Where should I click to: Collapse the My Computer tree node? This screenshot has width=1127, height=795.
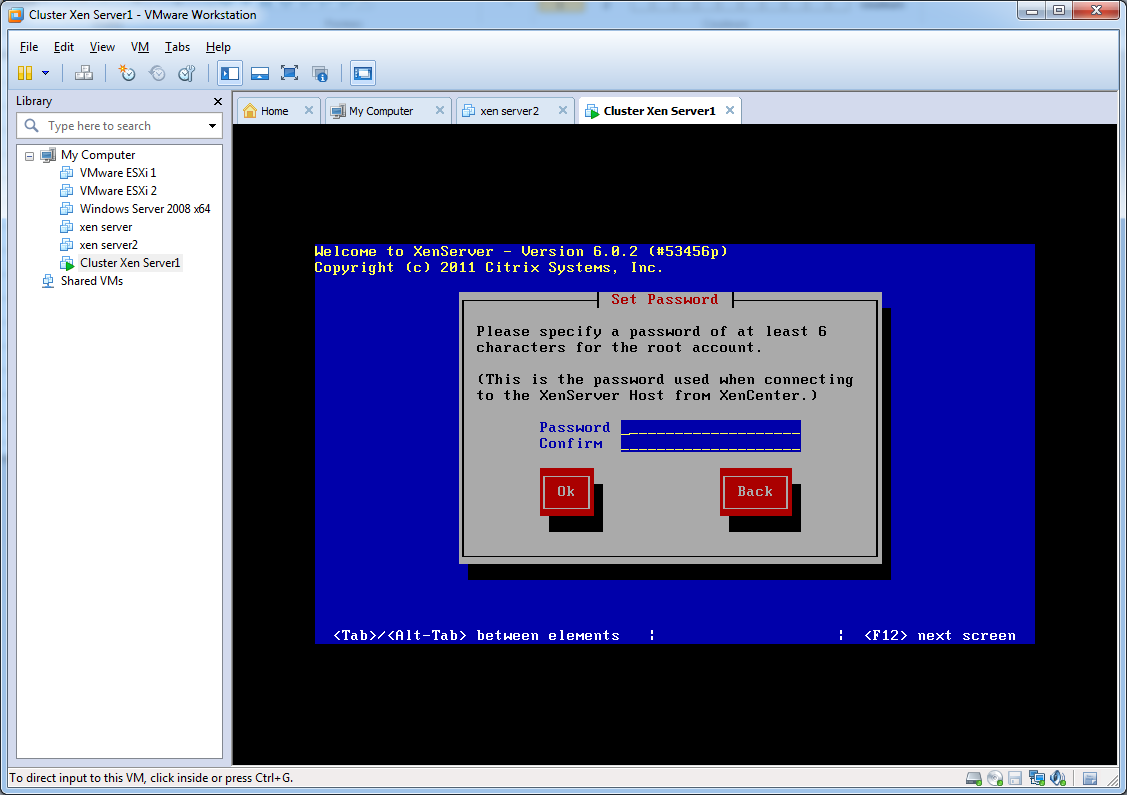[x=30, y=156]
